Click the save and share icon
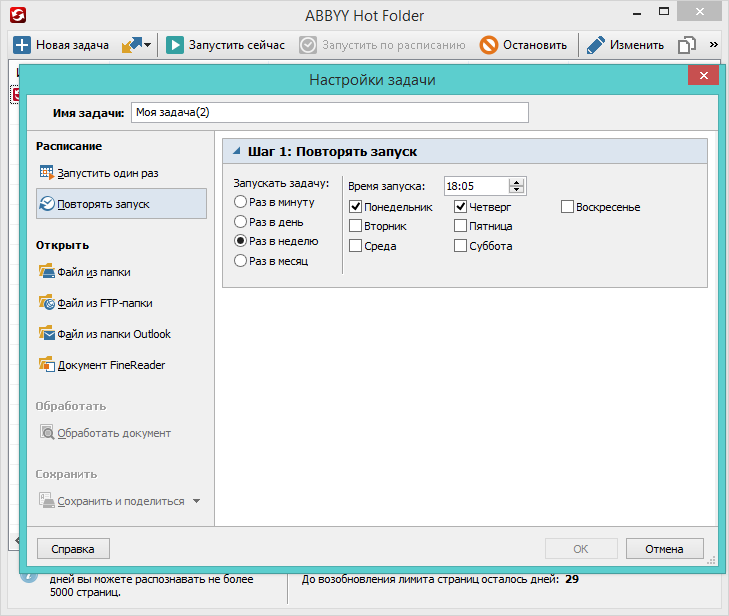729x616 pixels. (46, 500)
